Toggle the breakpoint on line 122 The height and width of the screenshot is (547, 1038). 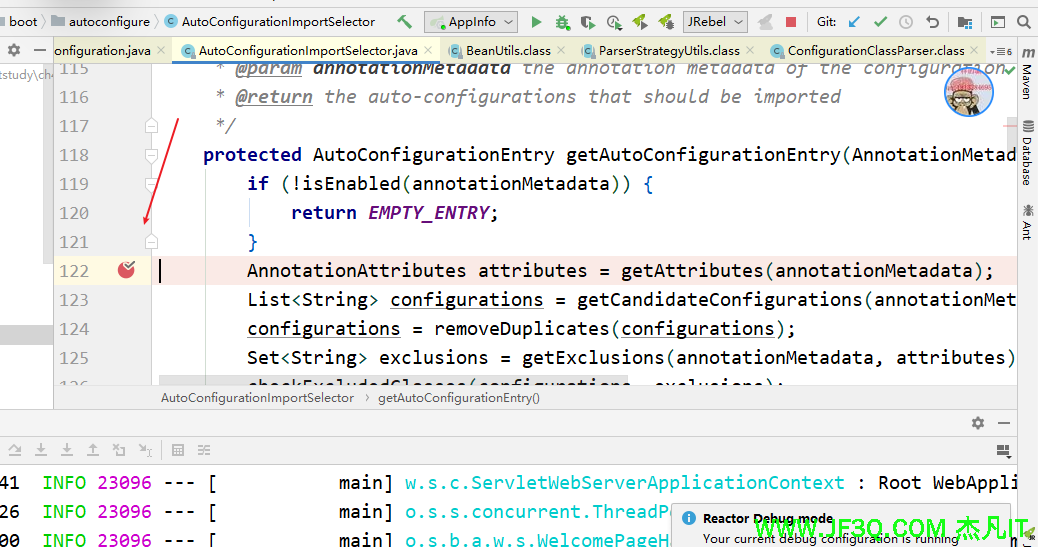126,270
